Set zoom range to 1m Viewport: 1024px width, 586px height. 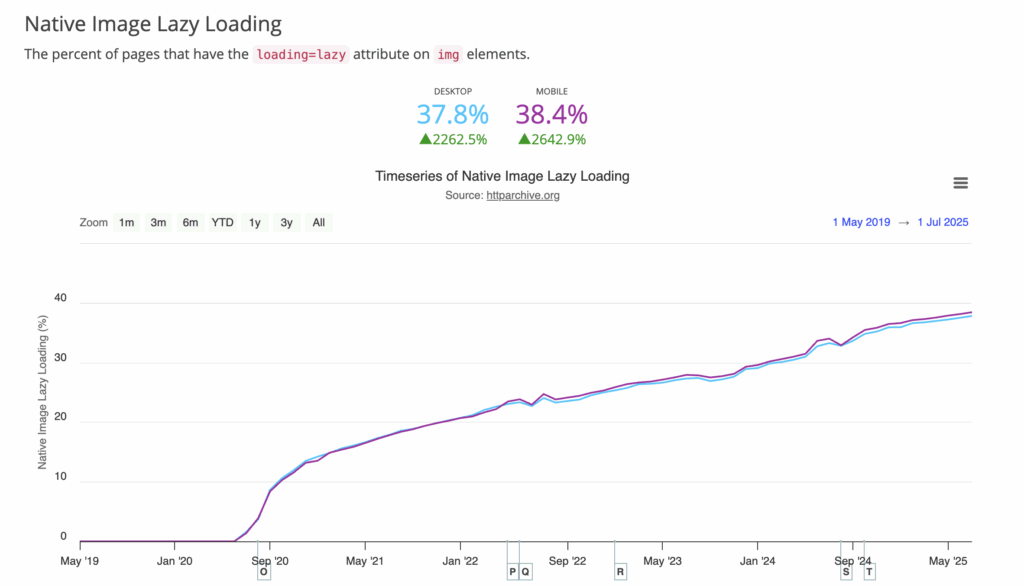pyautogui.click(x=126, y=223)
